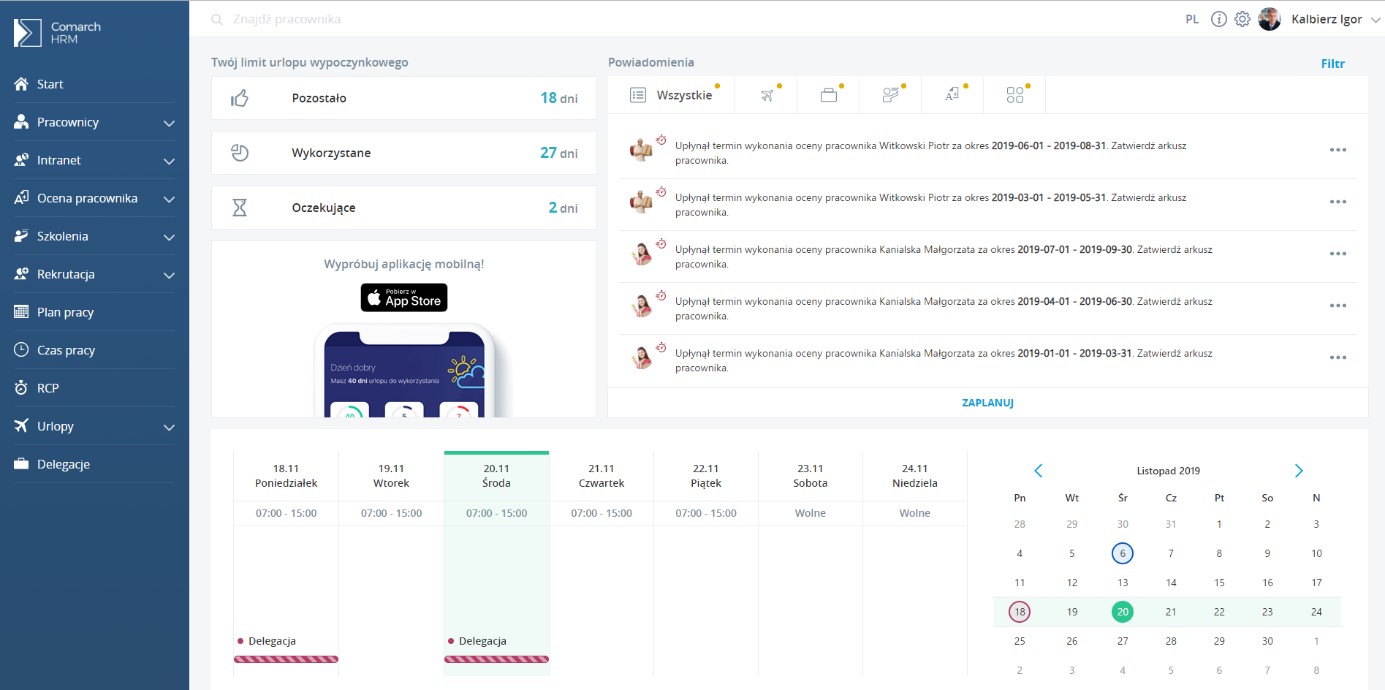Filter notifications by employee assessment icon

tap(952, 95)
